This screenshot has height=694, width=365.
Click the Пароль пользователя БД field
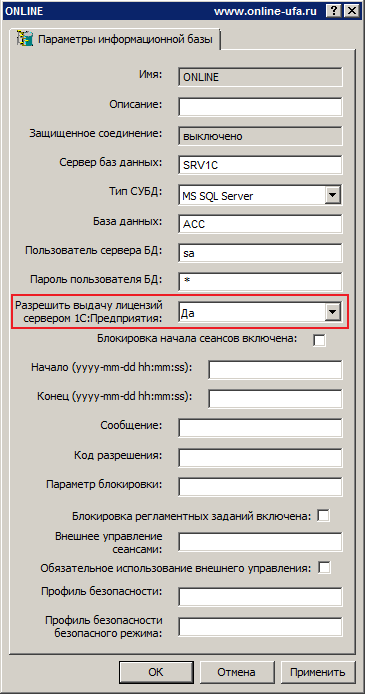(260, 282)
